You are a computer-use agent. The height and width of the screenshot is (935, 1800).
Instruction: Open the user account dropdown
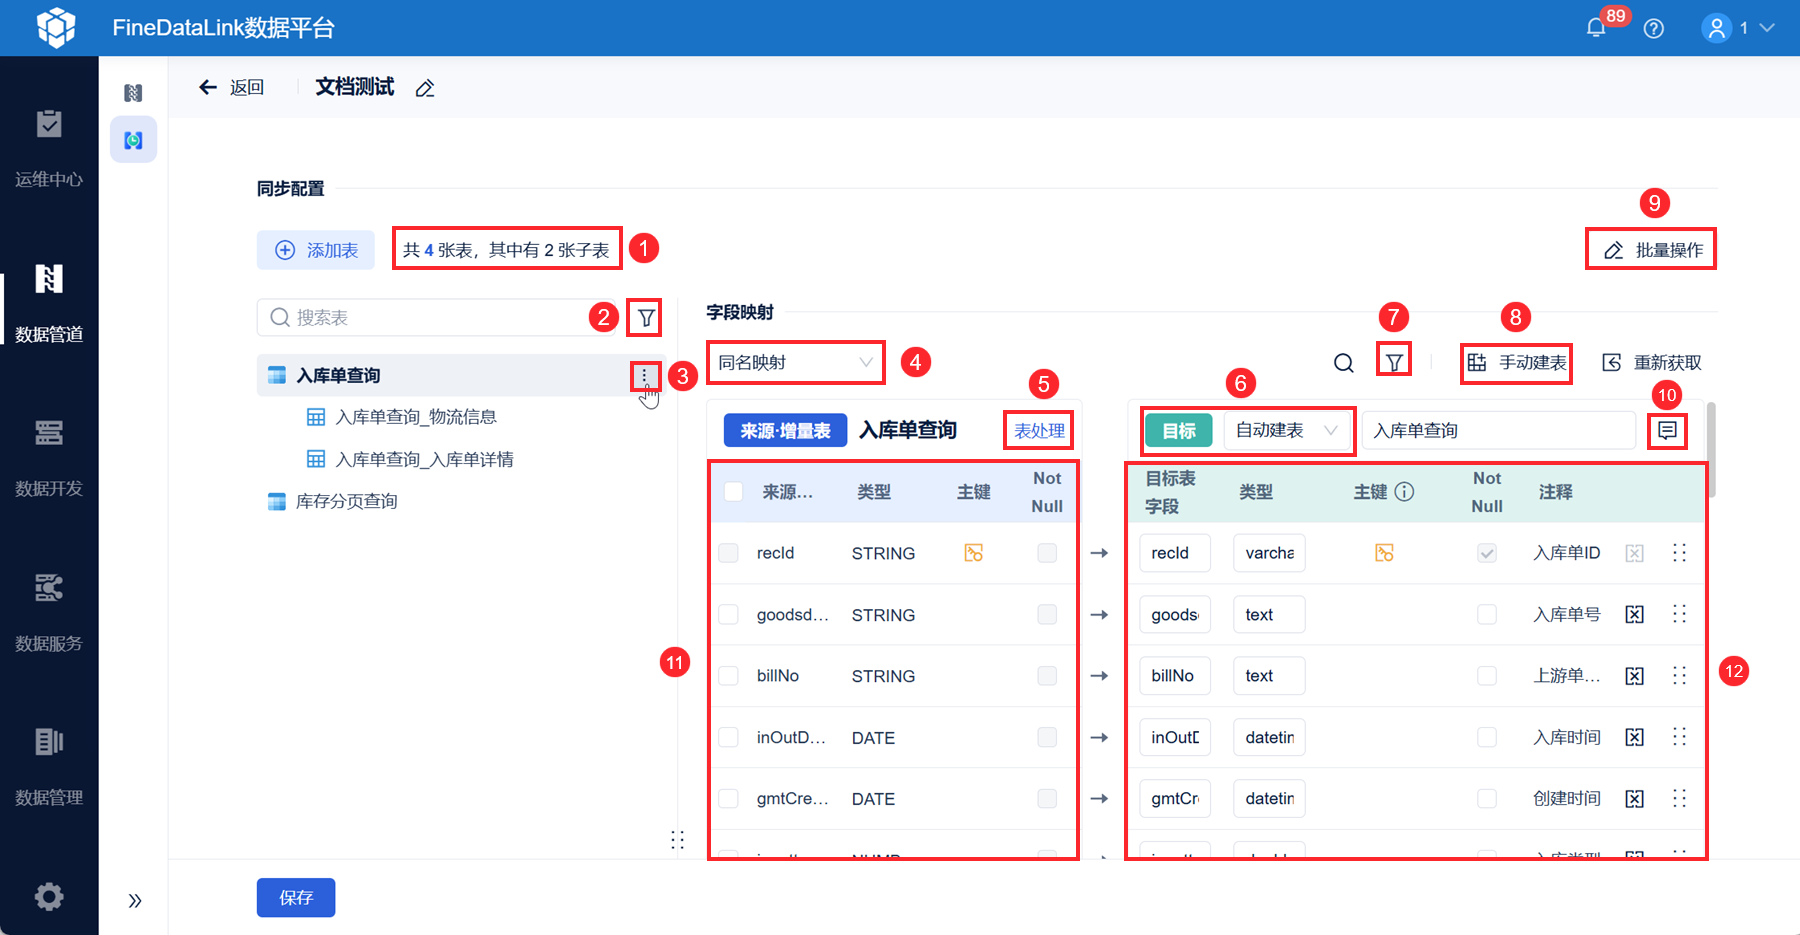pyautogui.click(x=1739, y=28)
